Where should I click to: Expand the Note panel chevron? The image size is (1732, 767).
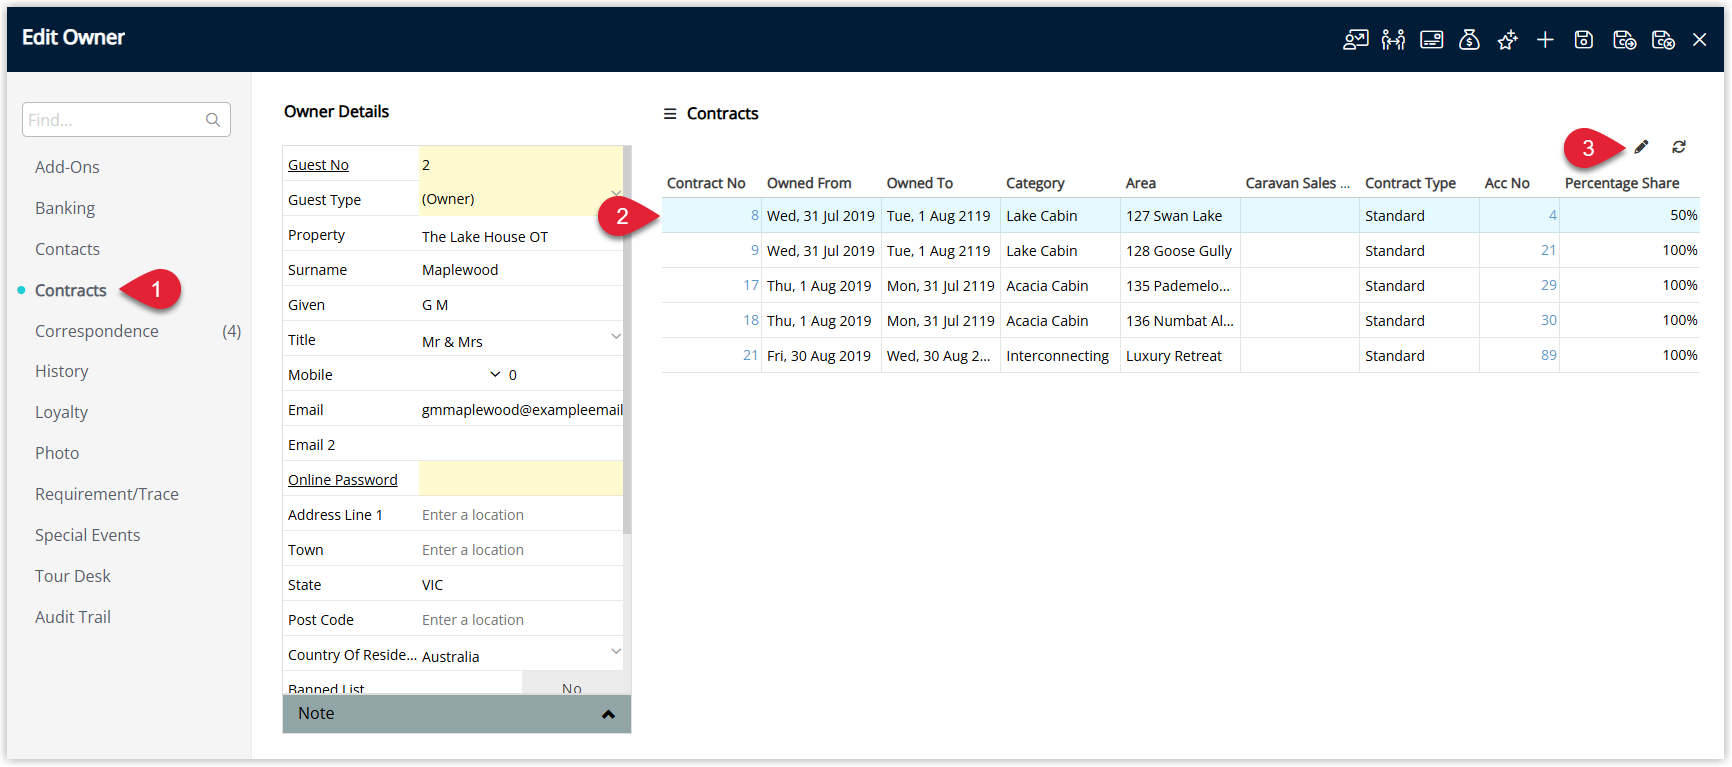(608, 714)
